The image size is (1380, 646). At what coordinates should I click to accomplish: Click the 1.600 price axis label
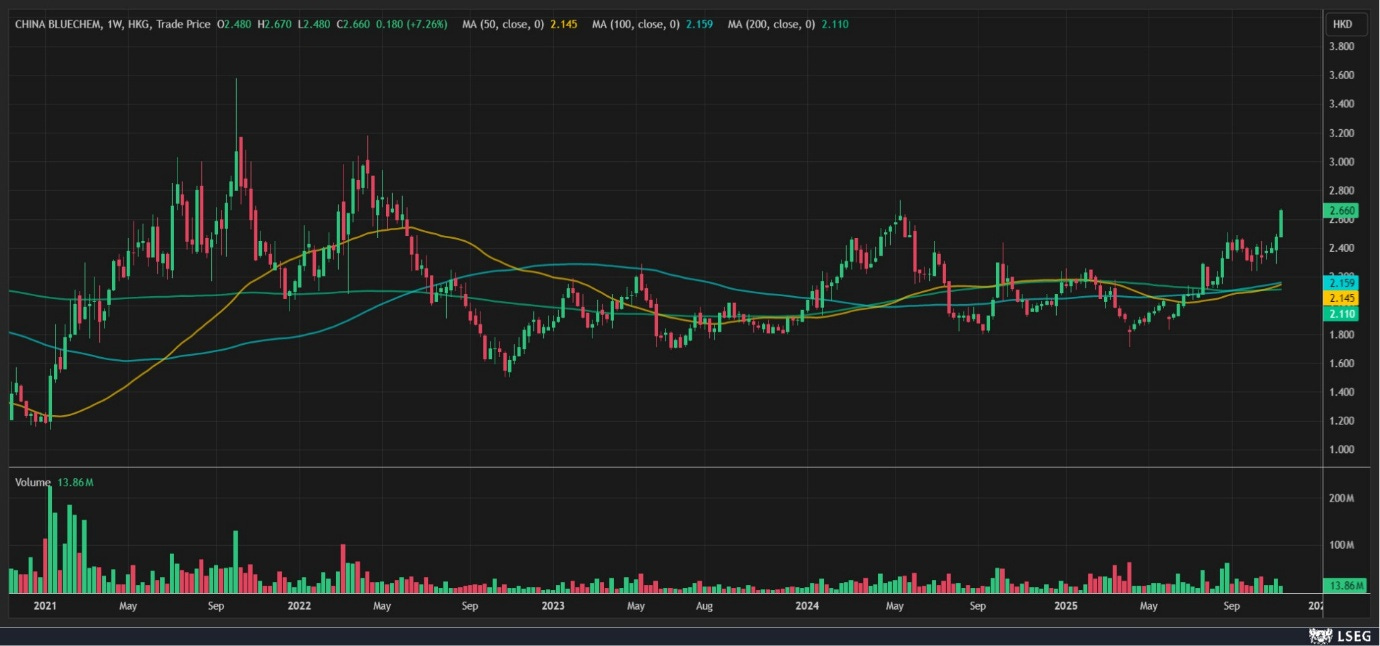1341,363
